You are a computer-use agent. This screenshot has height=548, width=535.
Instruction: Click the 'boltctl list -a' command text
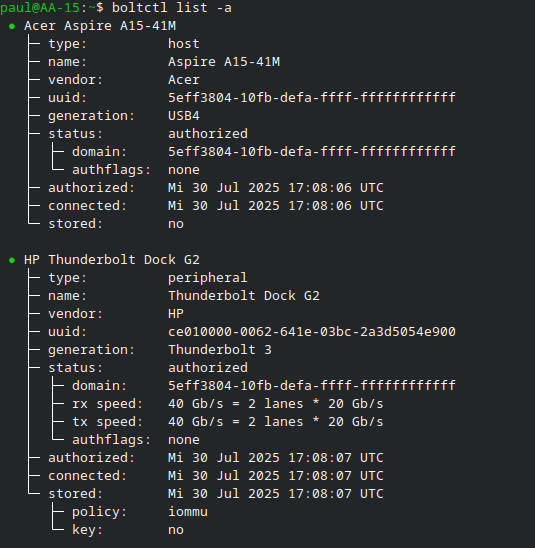point(172,8)
